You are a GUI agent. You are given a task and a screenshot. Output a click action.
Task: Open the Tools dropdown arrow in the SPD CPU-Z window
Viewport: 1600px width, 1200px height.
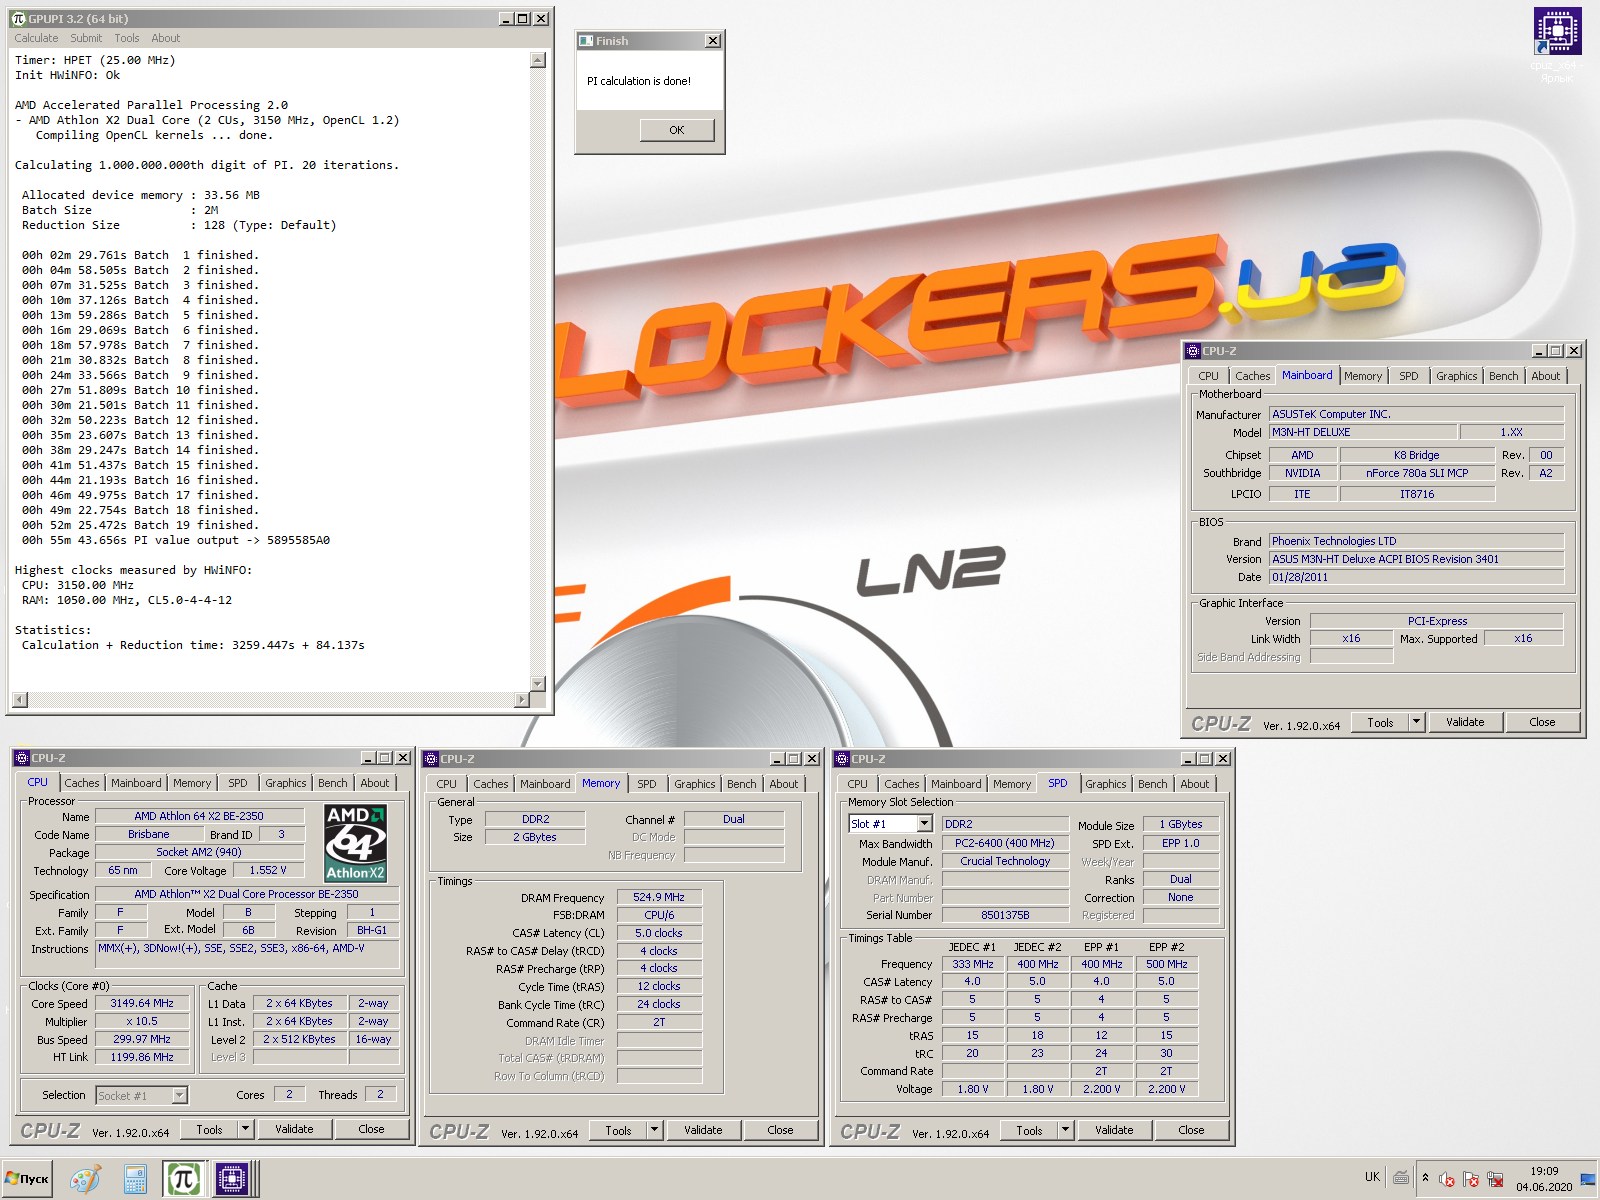[x=1065, y=1130]
